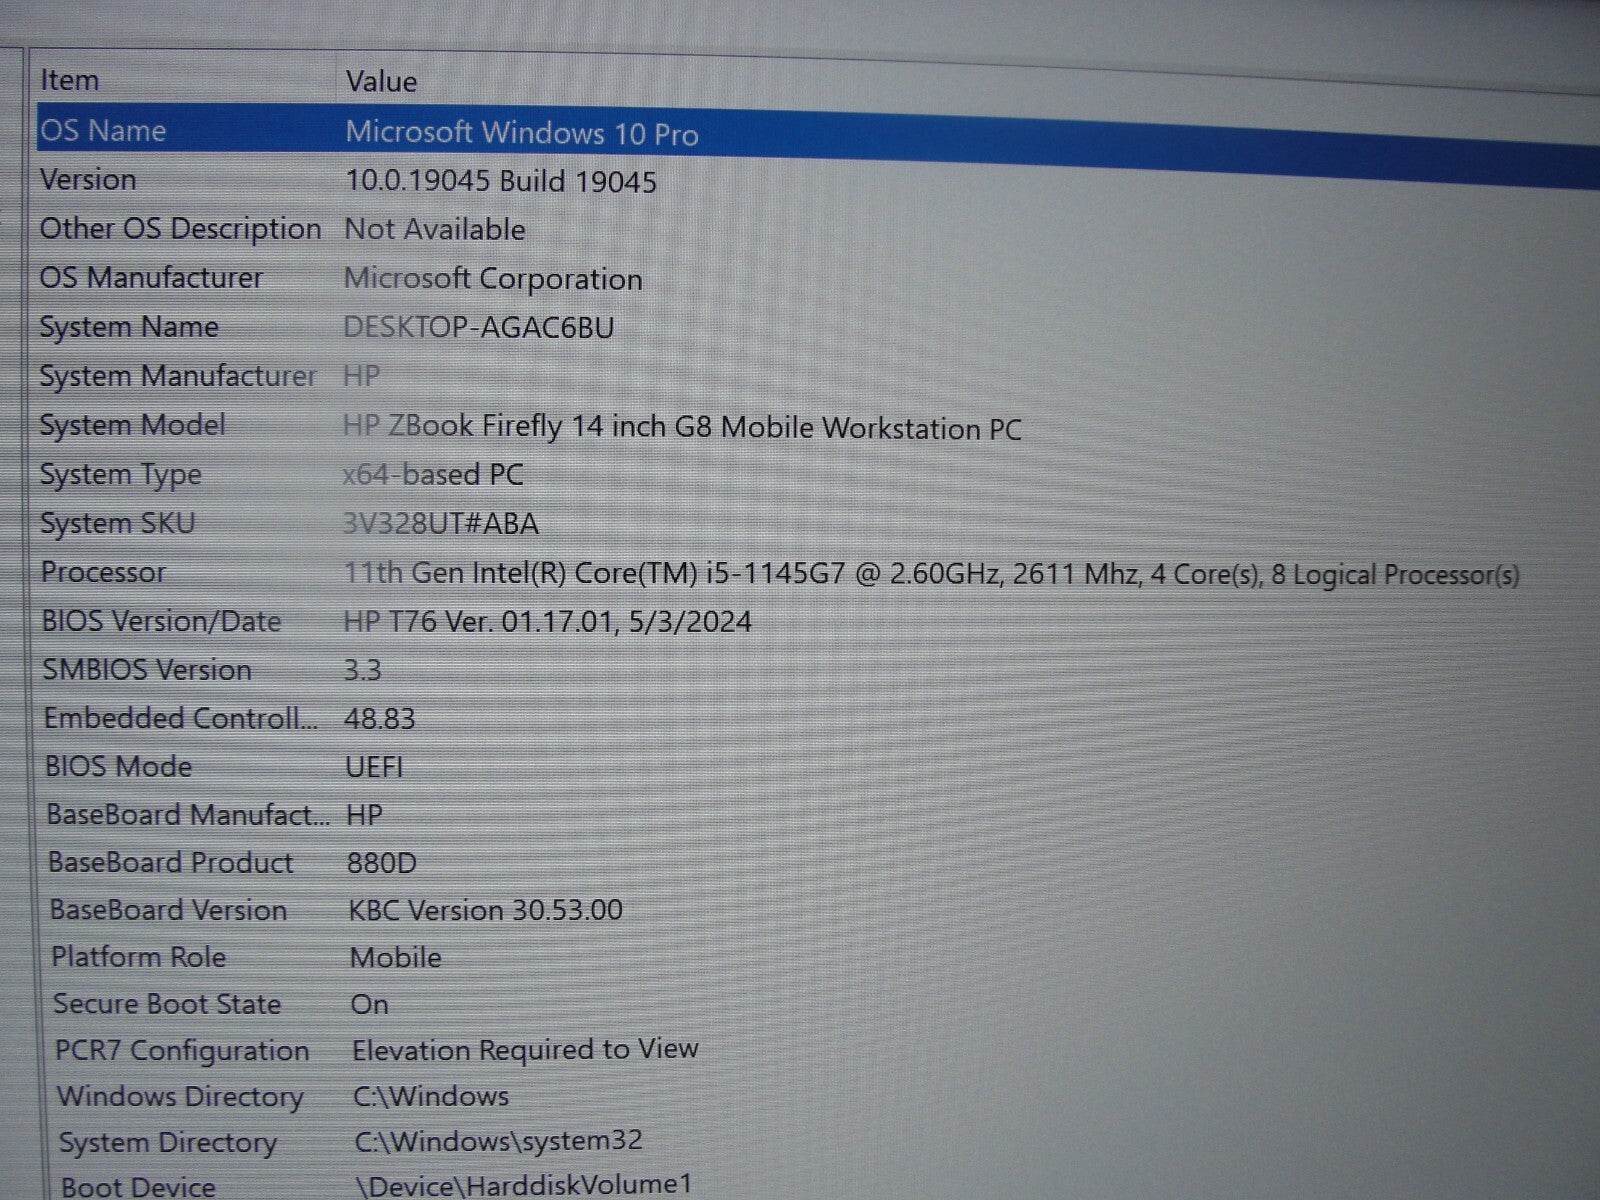Select the Platform Role Mobile row
This screenshot has width=1600, height=1200.
pos(300,957)
